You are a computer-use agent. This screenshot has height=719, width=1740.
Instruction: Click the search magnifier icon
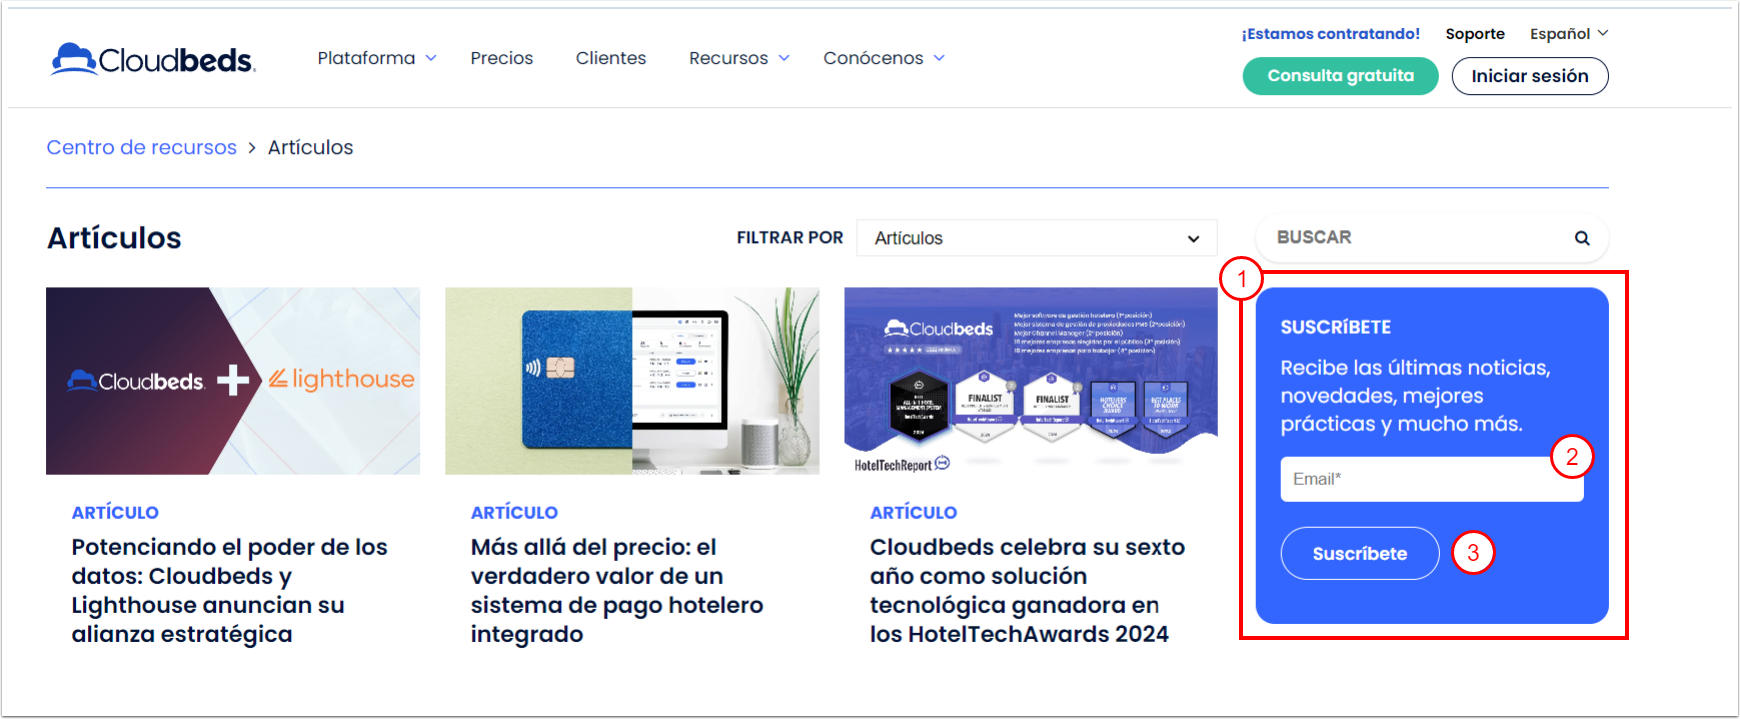[x=1582, y=238]
